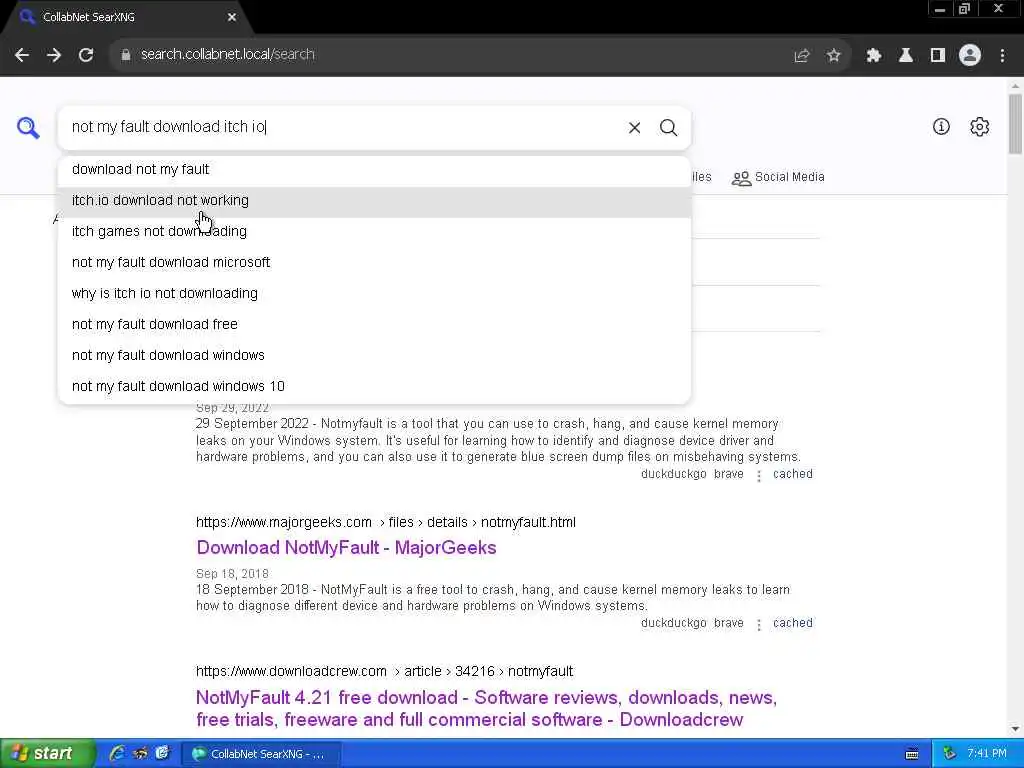Close the CollabNet SearXNG tab
1024x768 pixels.
(232, 18)
